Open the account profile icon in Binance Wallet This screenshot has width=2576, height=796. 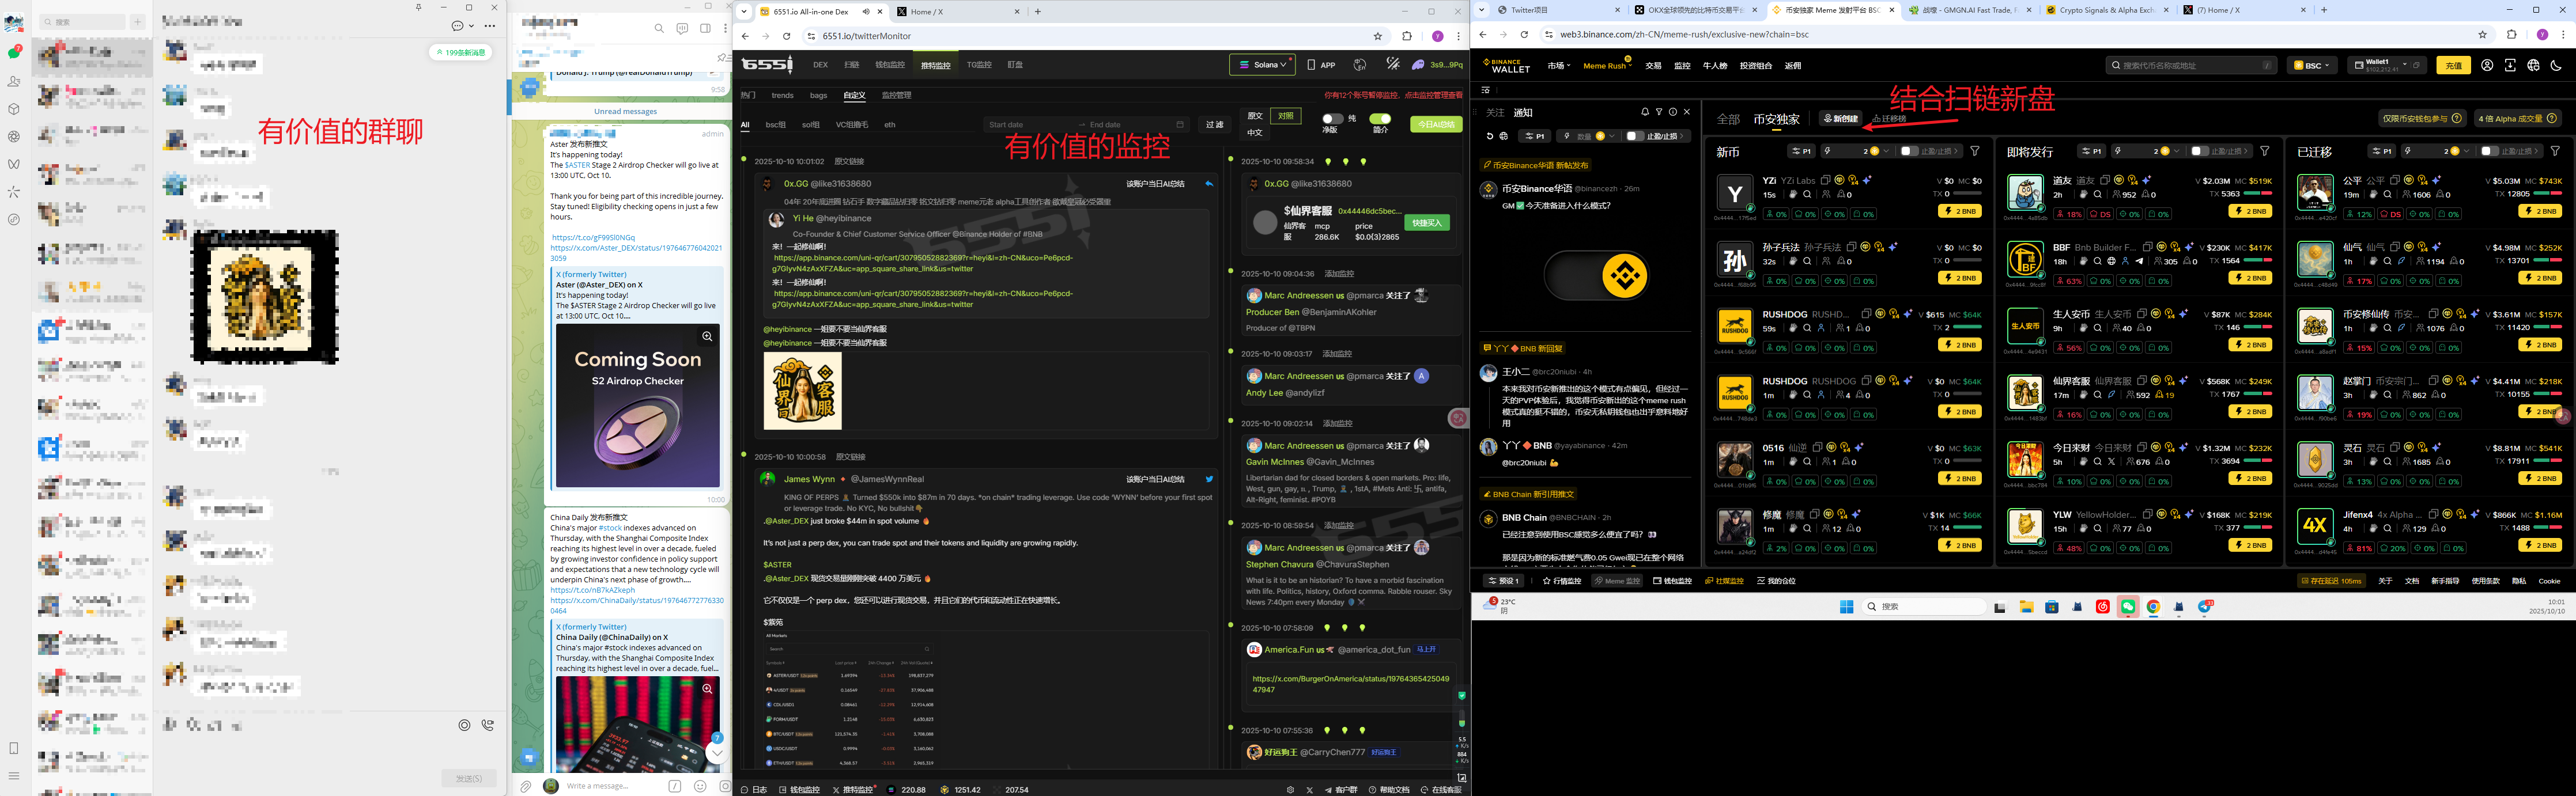click(2487, 65)
